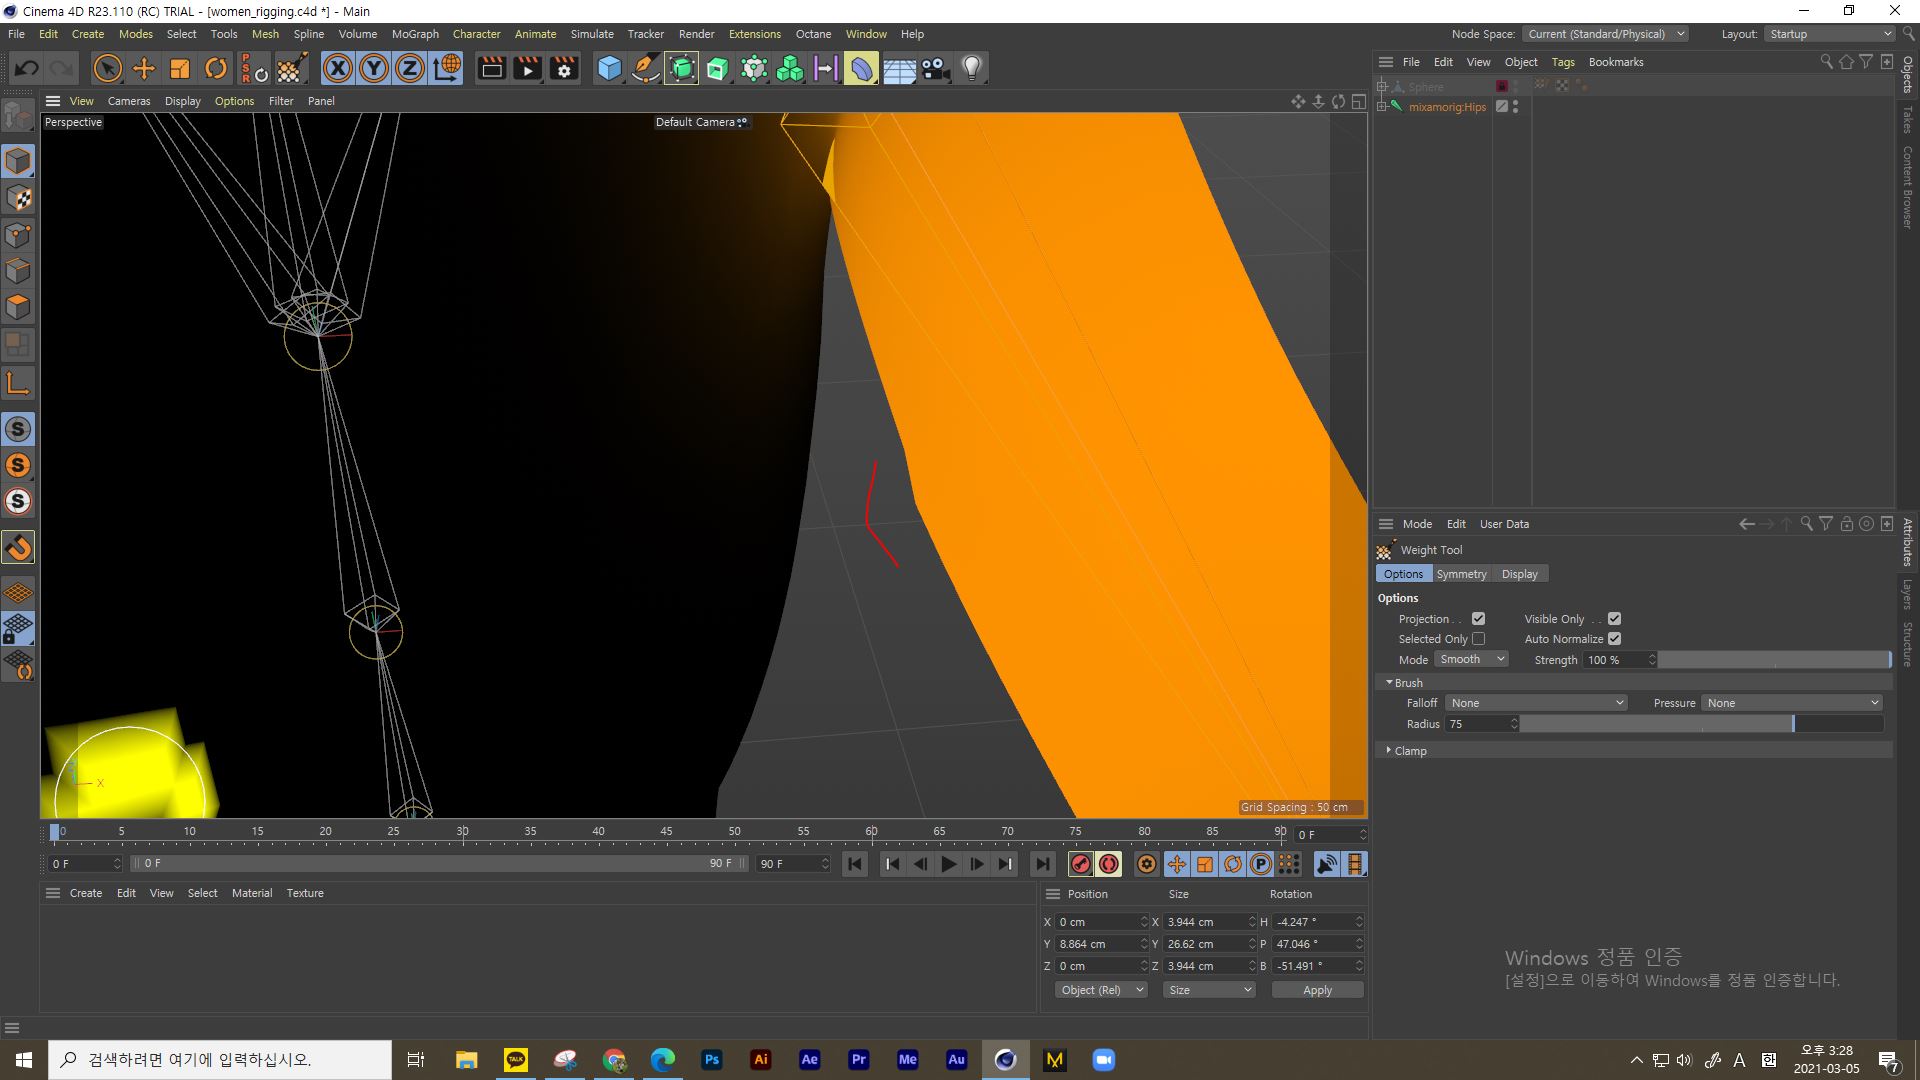Open the Octane menu
This screenshot has width=1920, height=1080.
(813, 34)
